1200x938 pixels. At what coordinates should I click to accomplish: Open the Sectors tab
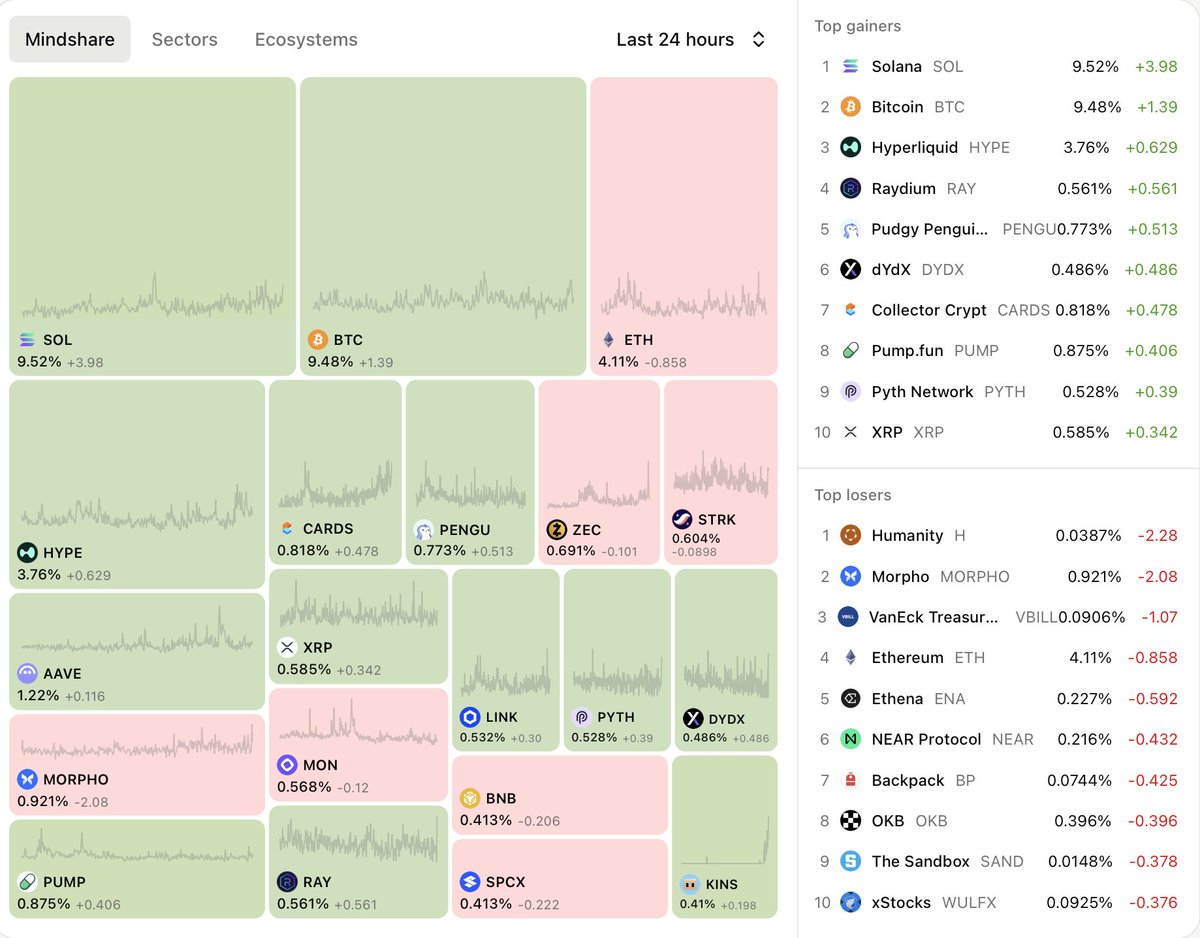click(x=184, y=40)
